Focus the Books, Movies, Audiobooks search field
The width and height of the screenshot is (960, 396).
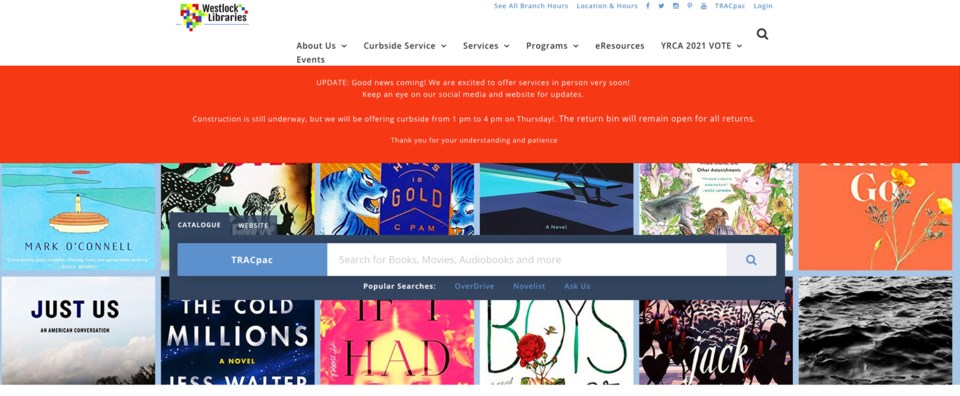click(x=527, y=260)
